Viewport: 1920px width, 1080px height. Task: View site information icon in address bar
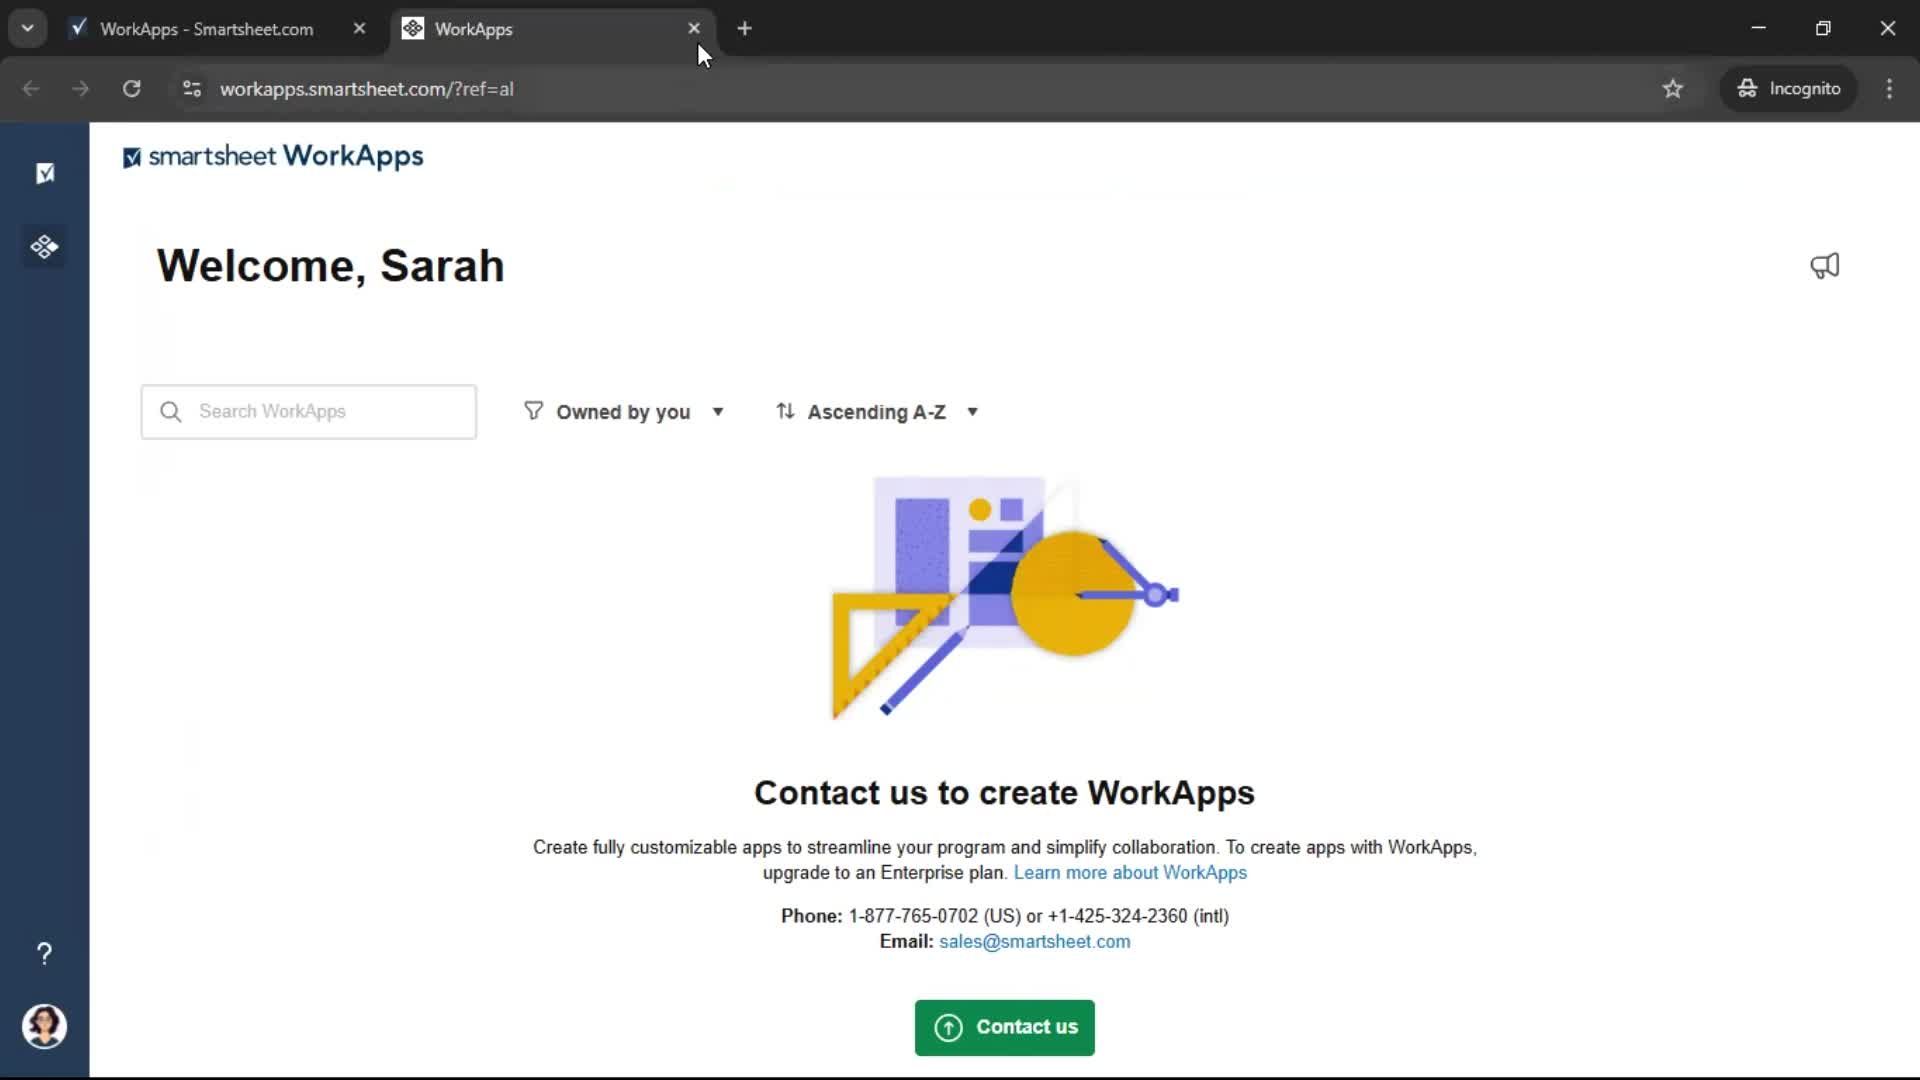tap(192, 89)
